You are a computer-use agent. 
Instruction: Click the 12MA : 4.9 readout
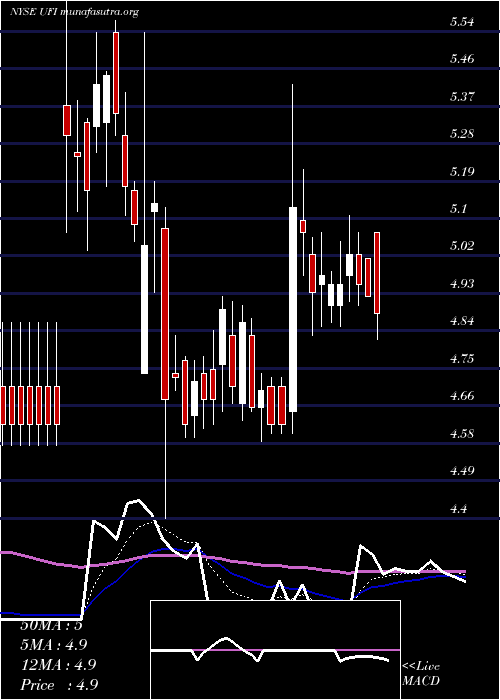(58, 665)
